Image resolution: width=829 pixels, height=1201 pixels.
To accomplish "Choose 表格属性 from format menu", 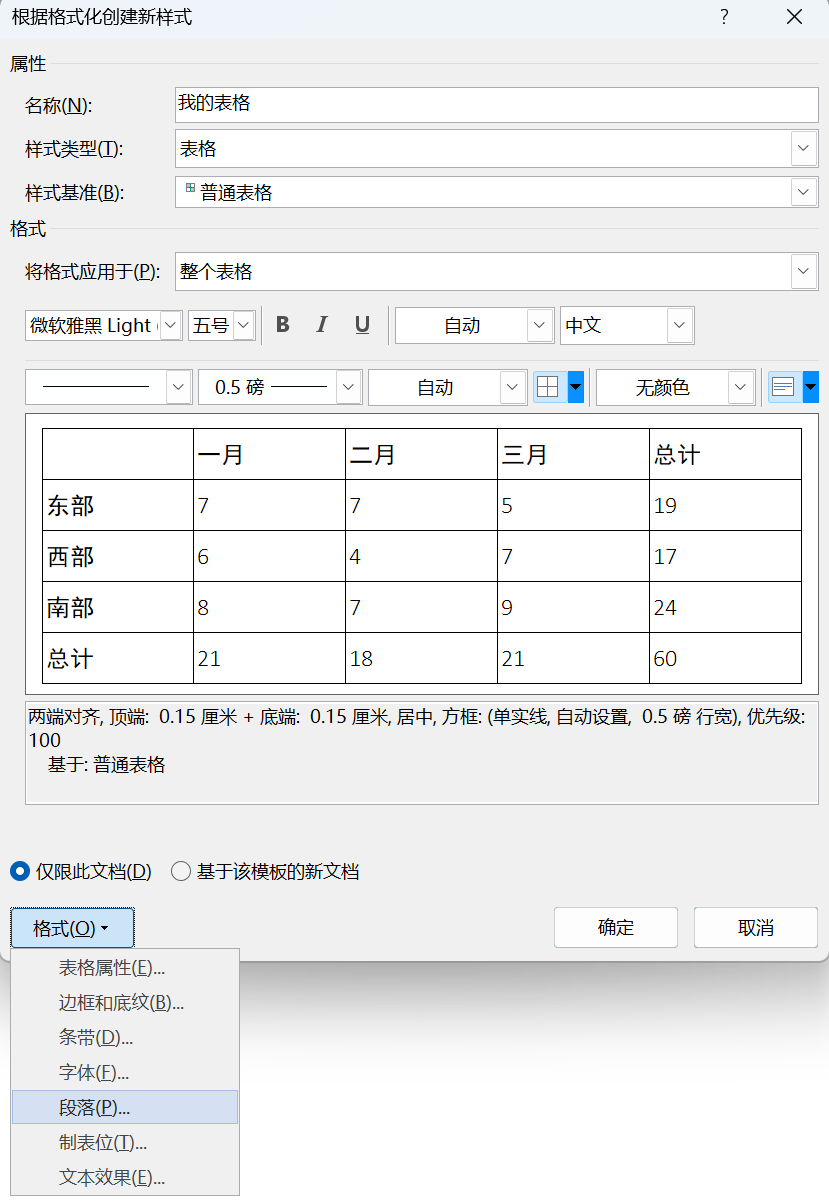I will (x=125, y=967).
